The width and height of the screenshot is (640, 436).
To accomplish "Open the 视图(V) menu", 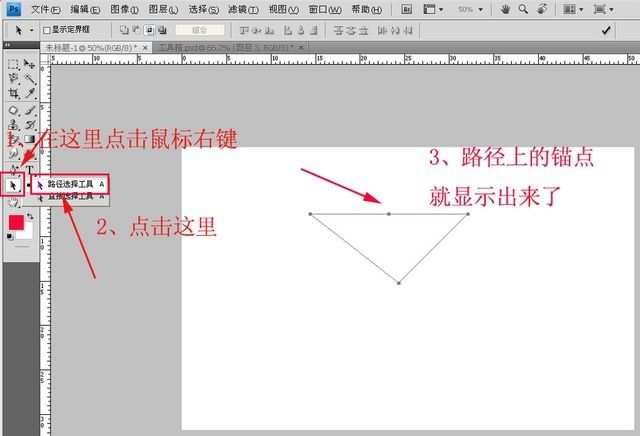I will 283,9.
